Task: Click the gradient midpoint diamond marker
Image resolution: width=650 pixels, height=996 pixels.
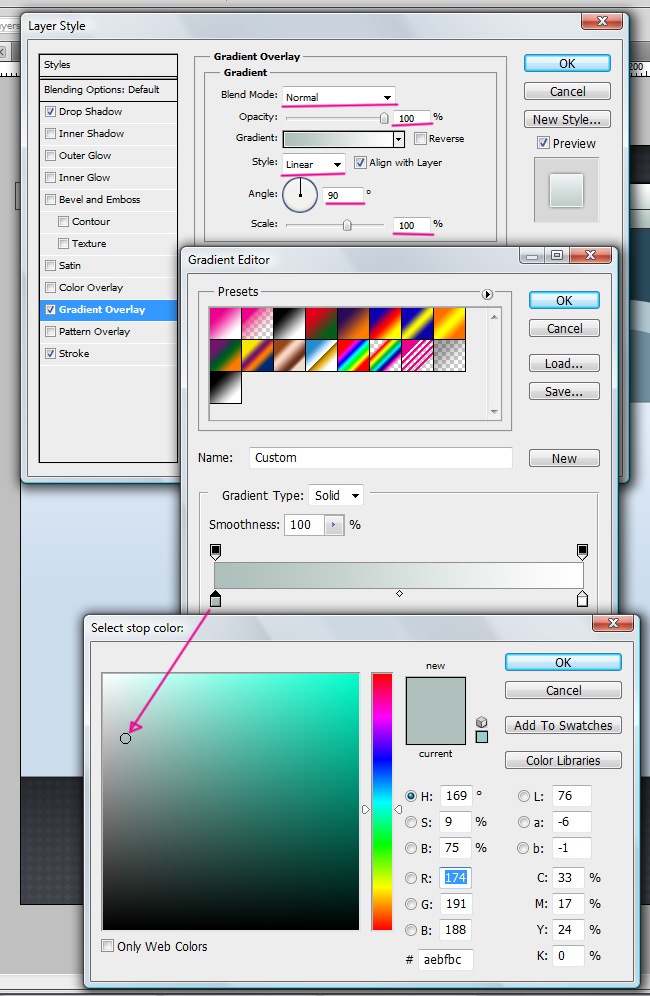Action: [x=399, y=594]
